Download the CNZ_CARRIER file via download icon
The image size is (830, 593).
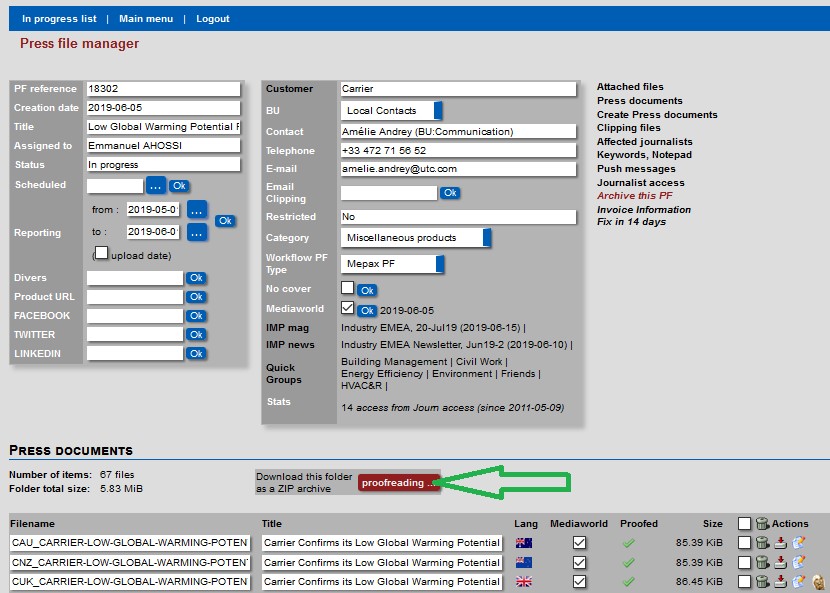coord(780,562)
